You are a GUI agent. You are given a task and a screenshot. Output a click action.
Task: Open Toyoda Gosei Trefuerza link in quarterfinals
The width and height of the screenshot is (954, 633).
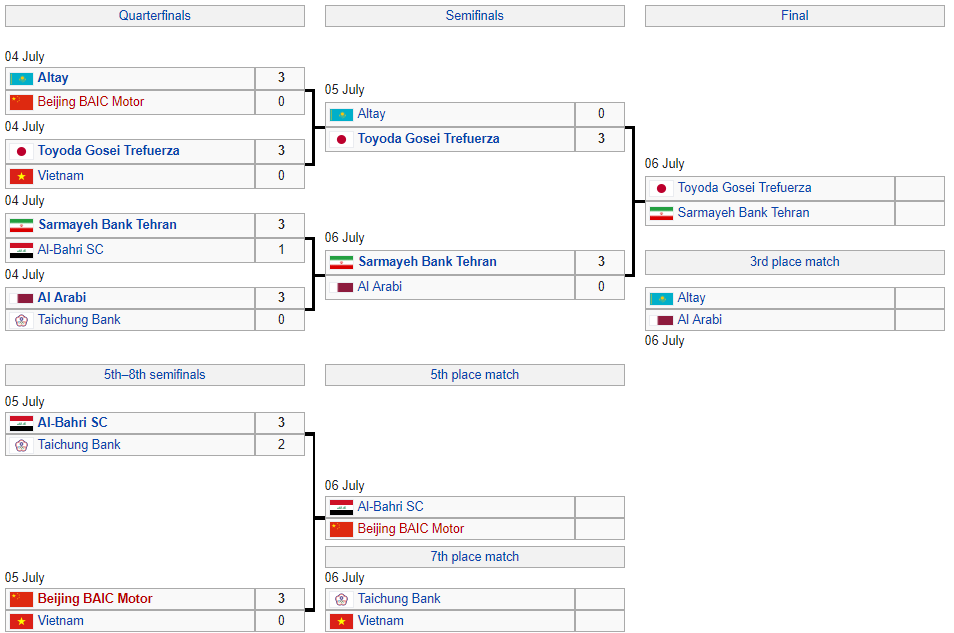(x=108, y=151)
